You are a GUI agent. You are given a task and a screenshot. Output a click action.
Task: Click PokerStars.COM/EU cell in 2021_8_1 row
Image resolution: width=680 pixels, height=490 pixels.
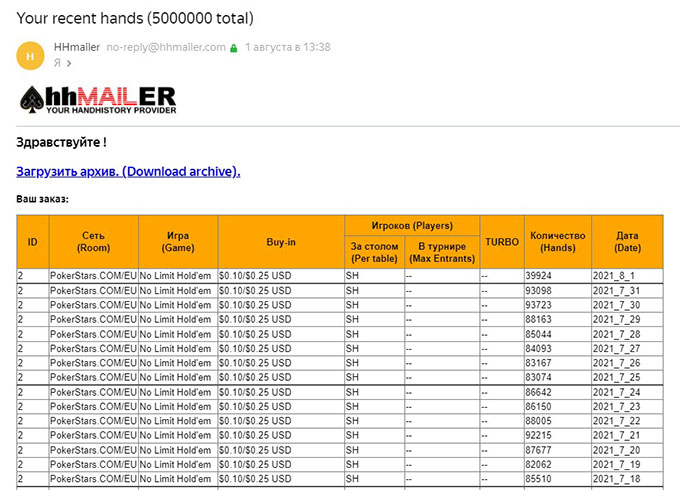94,276
